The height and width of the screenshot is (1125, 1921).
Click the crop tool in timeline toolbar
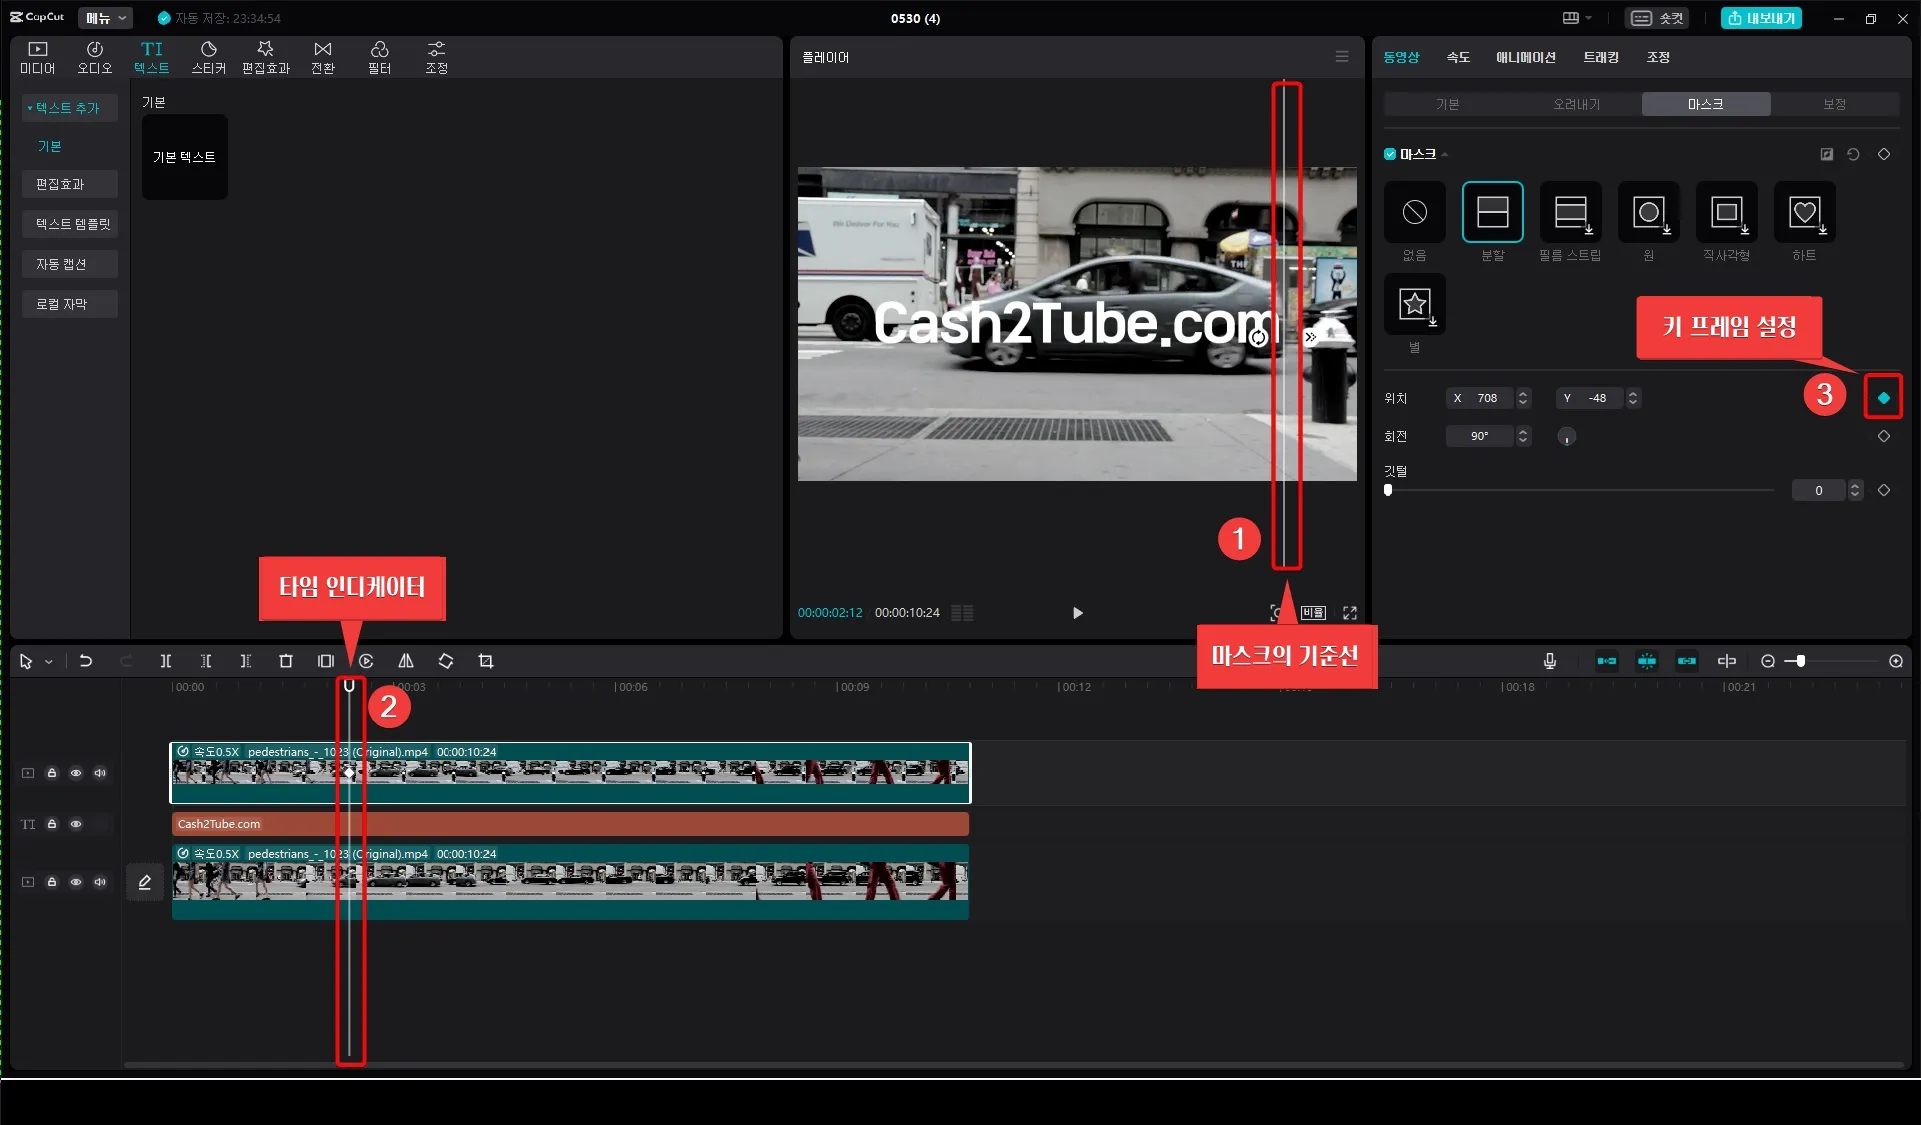click(x=486, y=661)
